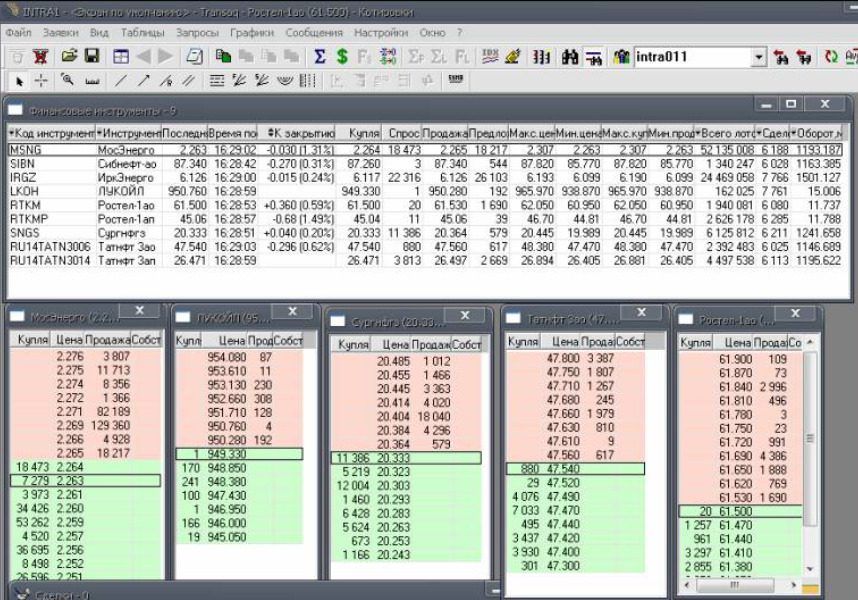Click the green dollar sign icon
The width and height of the screenshot is (858, 600).
pyautogui.click(x=342, y=56)
